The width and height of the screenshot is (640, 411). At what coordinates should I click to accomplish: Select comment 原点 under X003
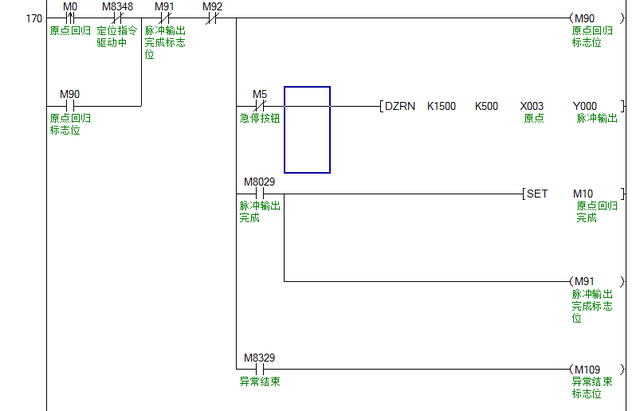click(534, 118)
